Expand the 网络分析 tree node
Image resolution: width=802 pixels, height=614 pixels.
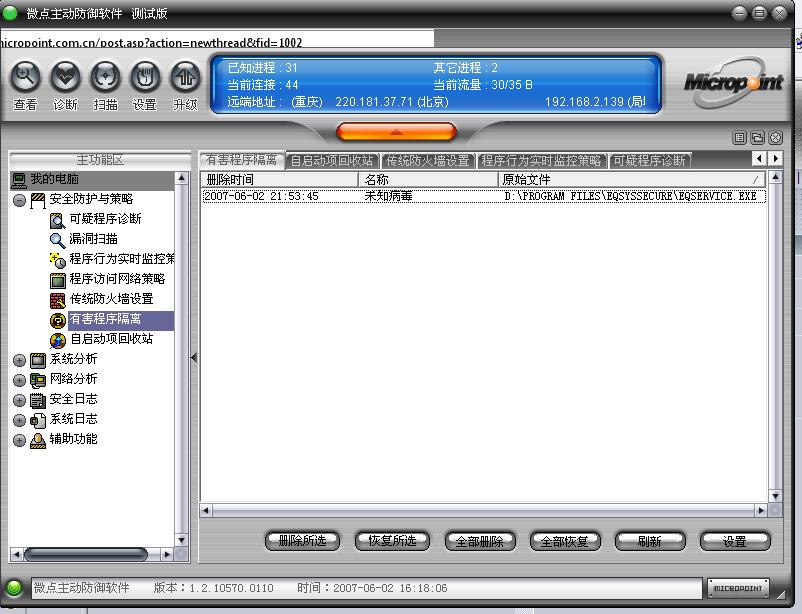tap(19, 380)
